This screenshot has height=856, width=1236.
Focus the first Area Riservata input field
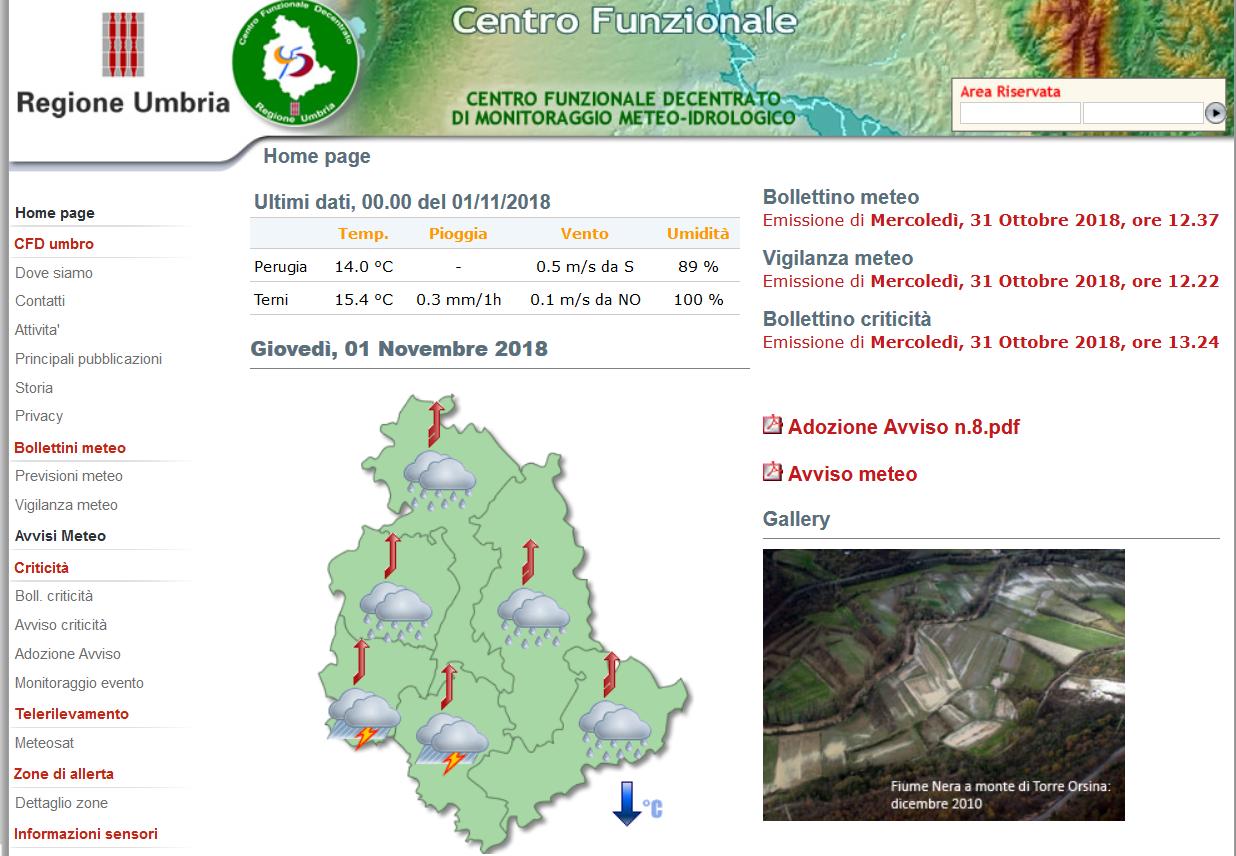[1020, 113]
